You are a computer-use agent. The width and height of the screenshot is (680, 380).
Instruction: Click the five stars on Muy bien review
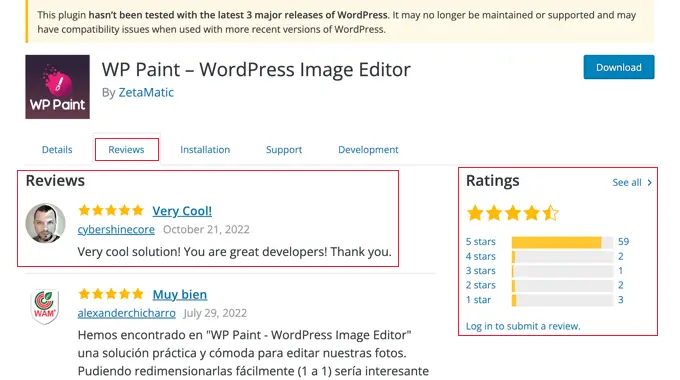click(x=111, y=294)
